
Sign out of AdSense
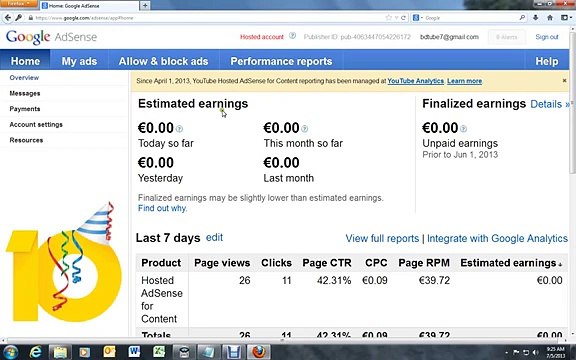547,37
